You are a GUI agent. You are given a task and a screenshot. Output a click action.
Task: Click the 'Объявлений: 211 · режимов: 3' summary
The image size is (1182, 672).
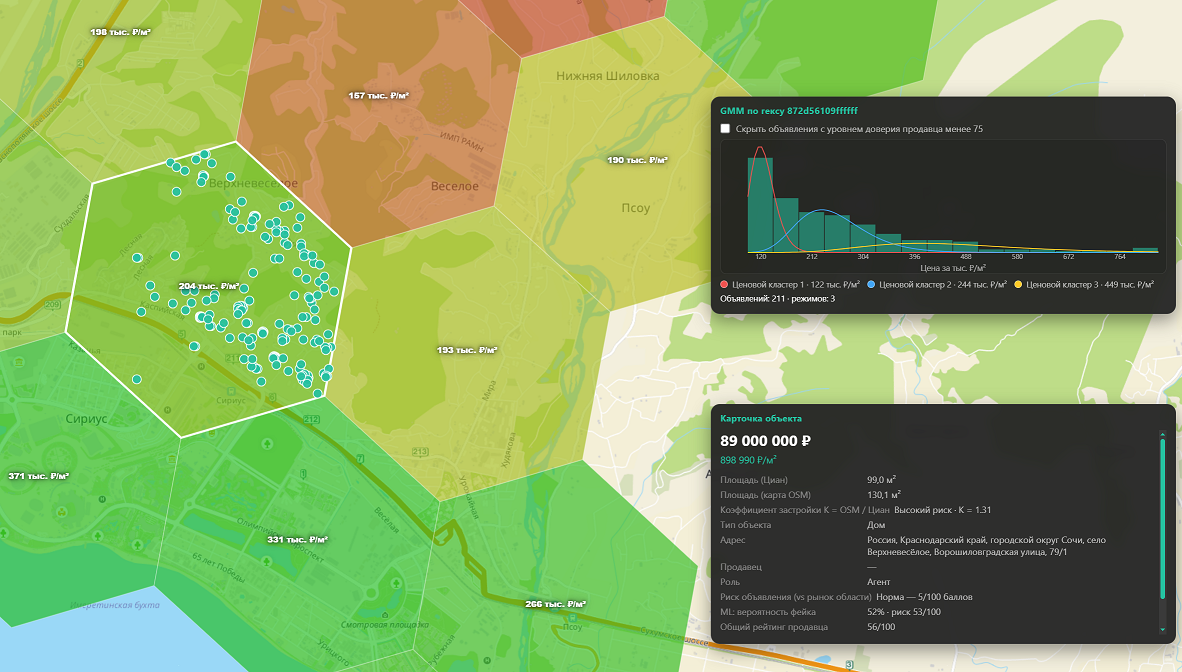click(x=777, y=299)
